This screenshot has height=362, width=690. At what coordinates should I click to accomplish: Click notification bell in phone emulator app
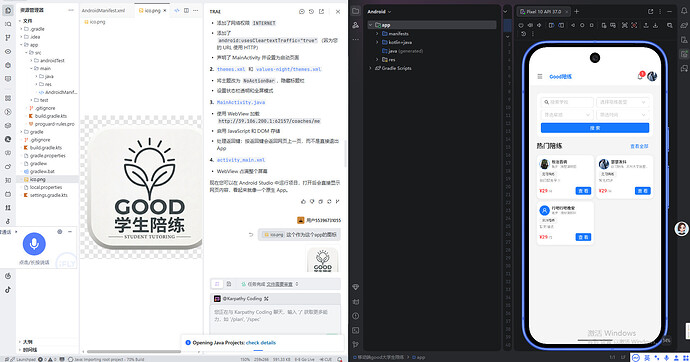point(640,76)
